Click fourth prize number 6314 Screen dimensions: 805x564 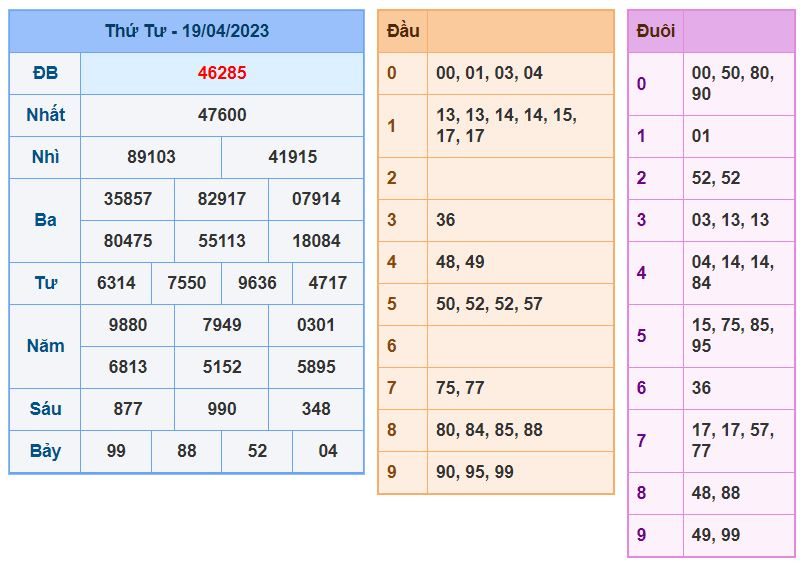[116, 283]
